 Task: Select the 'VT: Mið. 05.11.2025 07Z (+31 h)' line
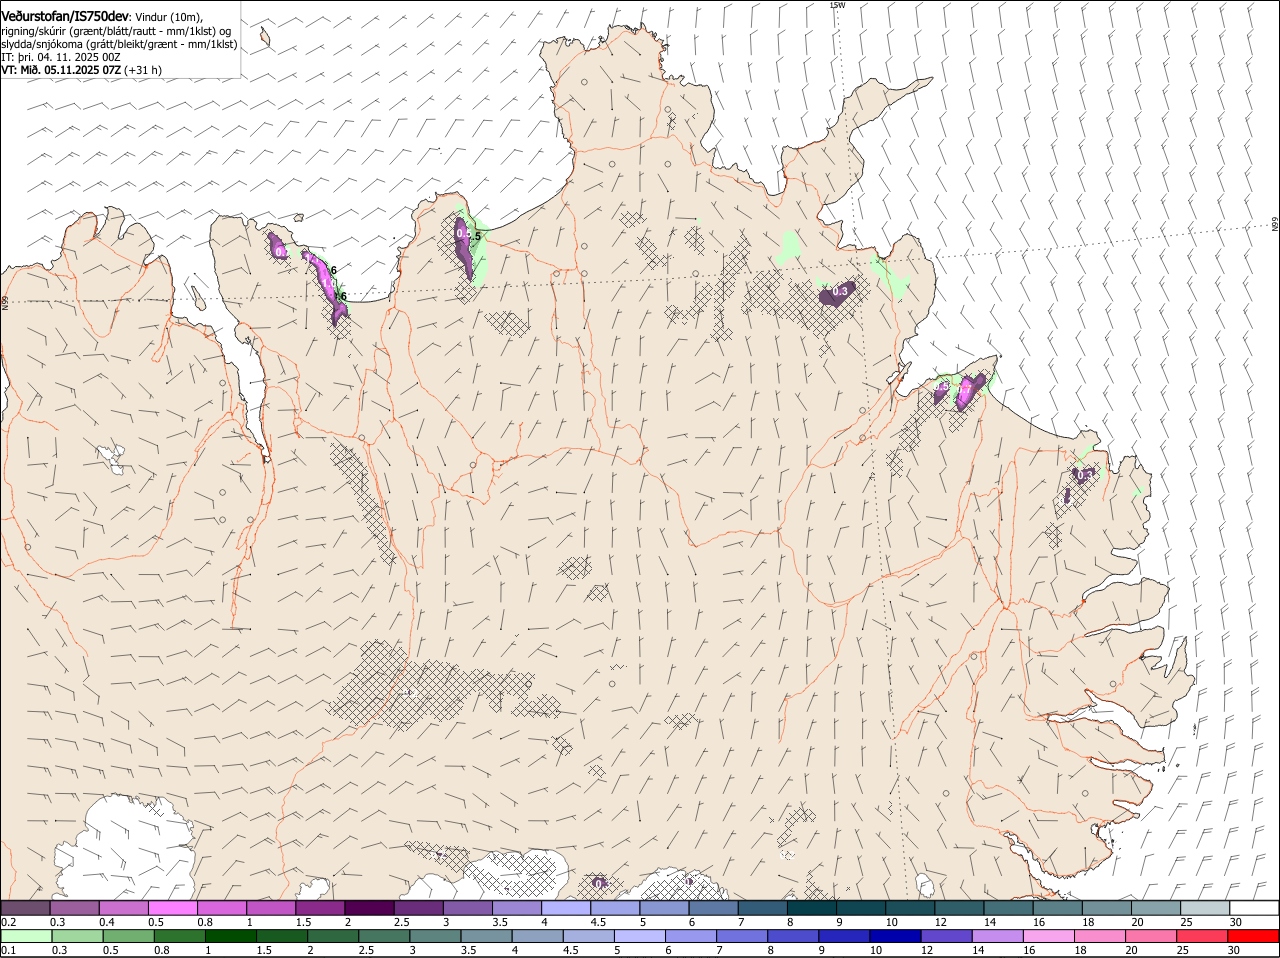81,71
